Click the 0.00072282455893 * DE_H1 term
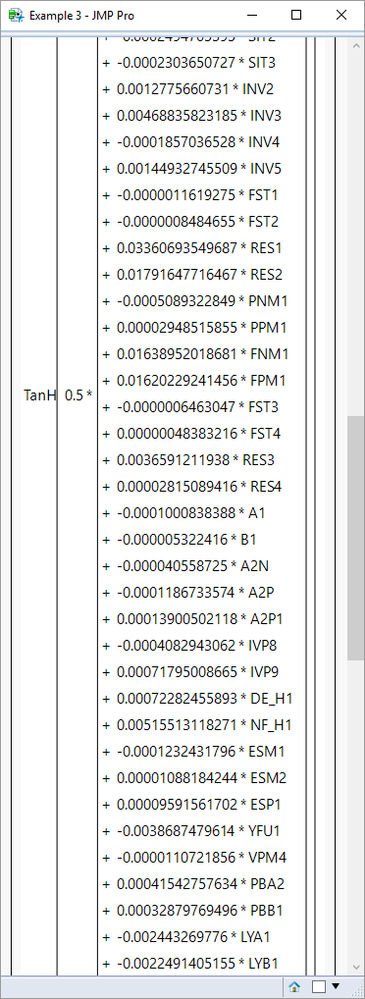This screenshot has width=365, height=999. [204, 699]
